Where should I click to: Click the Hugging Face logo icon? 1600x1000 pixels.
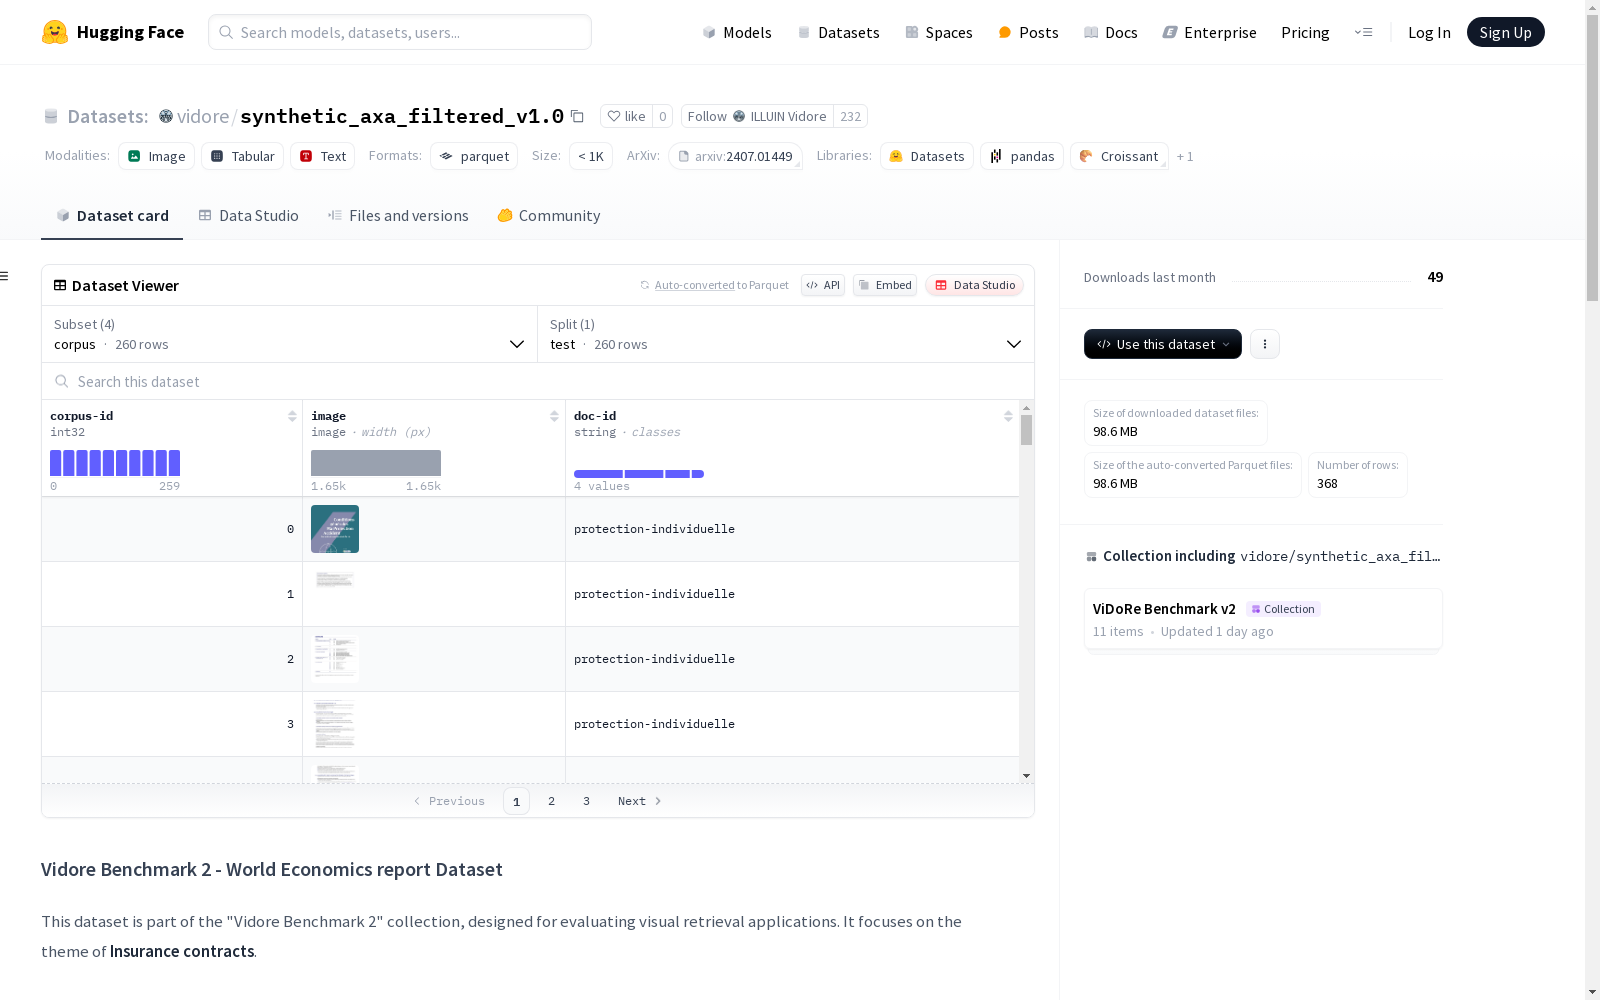click(55, 32)
